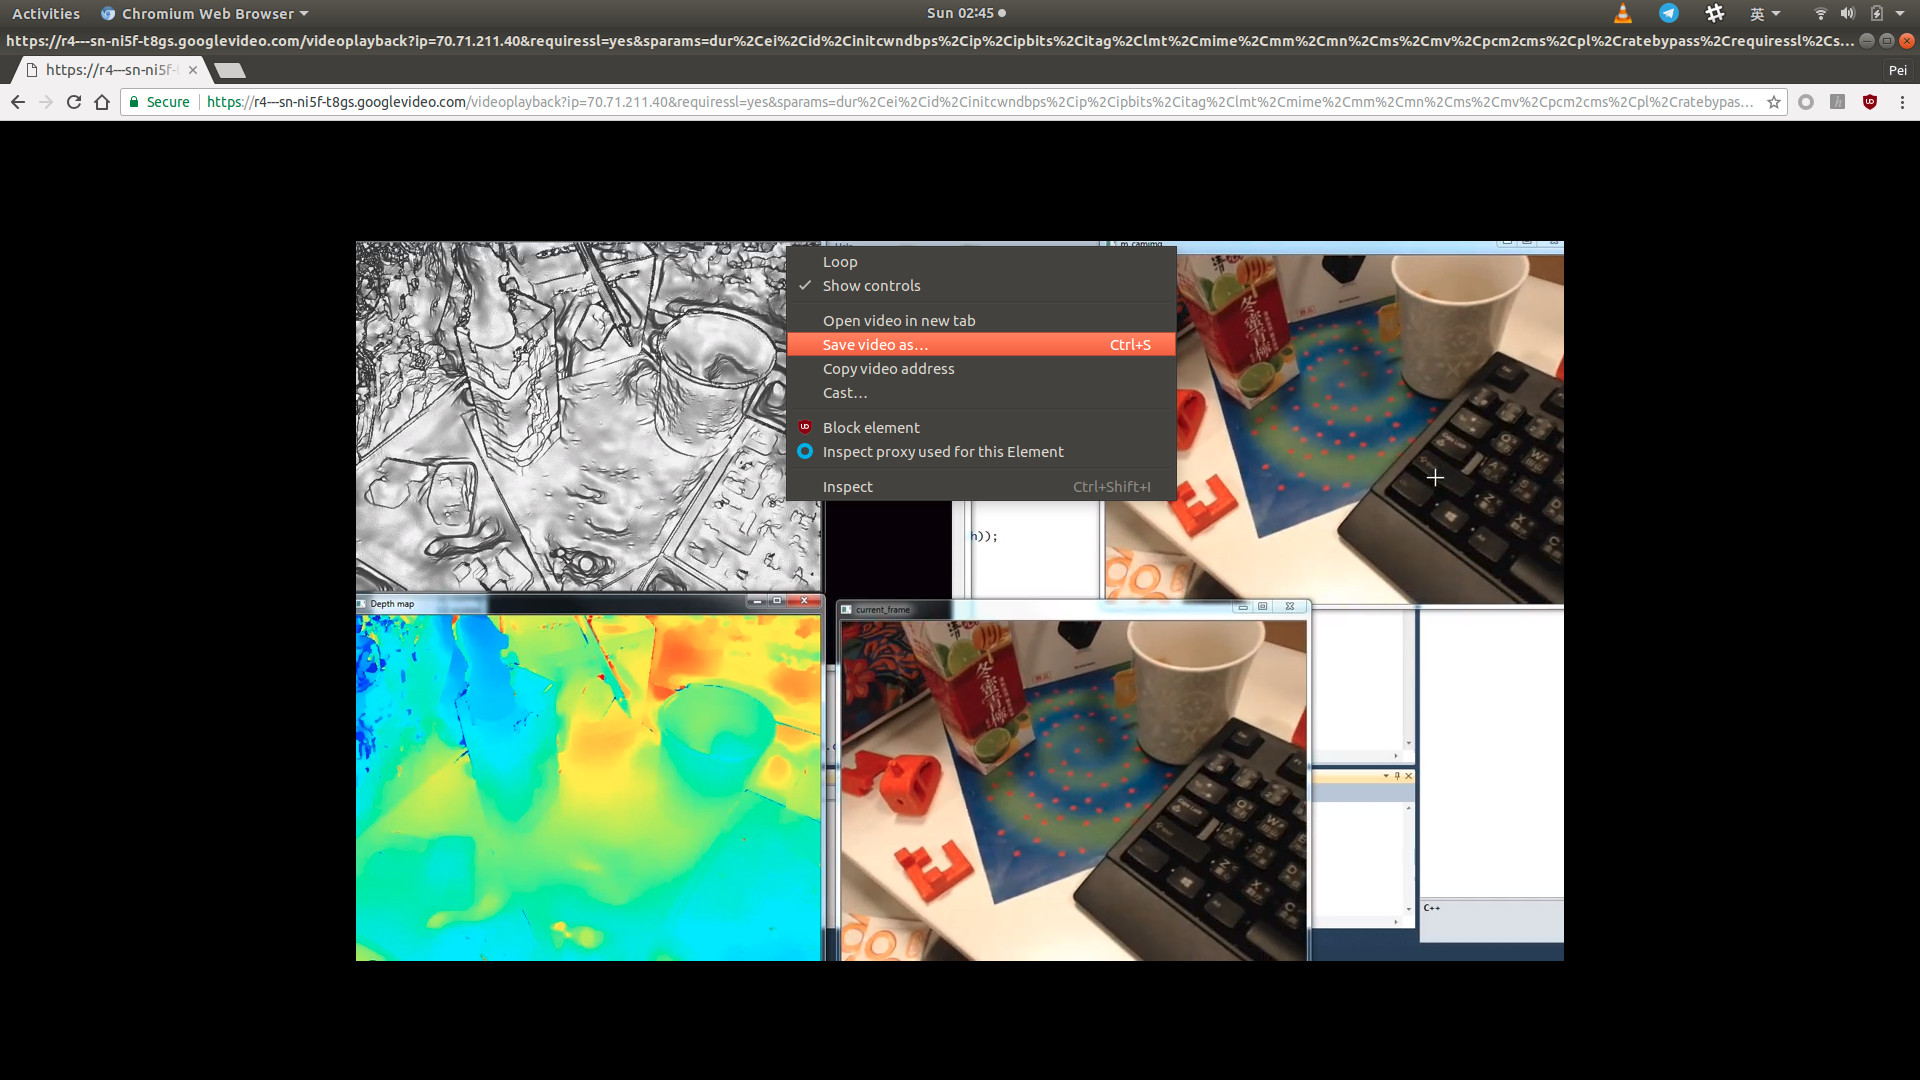Toggle Show controls in context menu
The image size is (1920, 1080).
(x=872, y=286)
